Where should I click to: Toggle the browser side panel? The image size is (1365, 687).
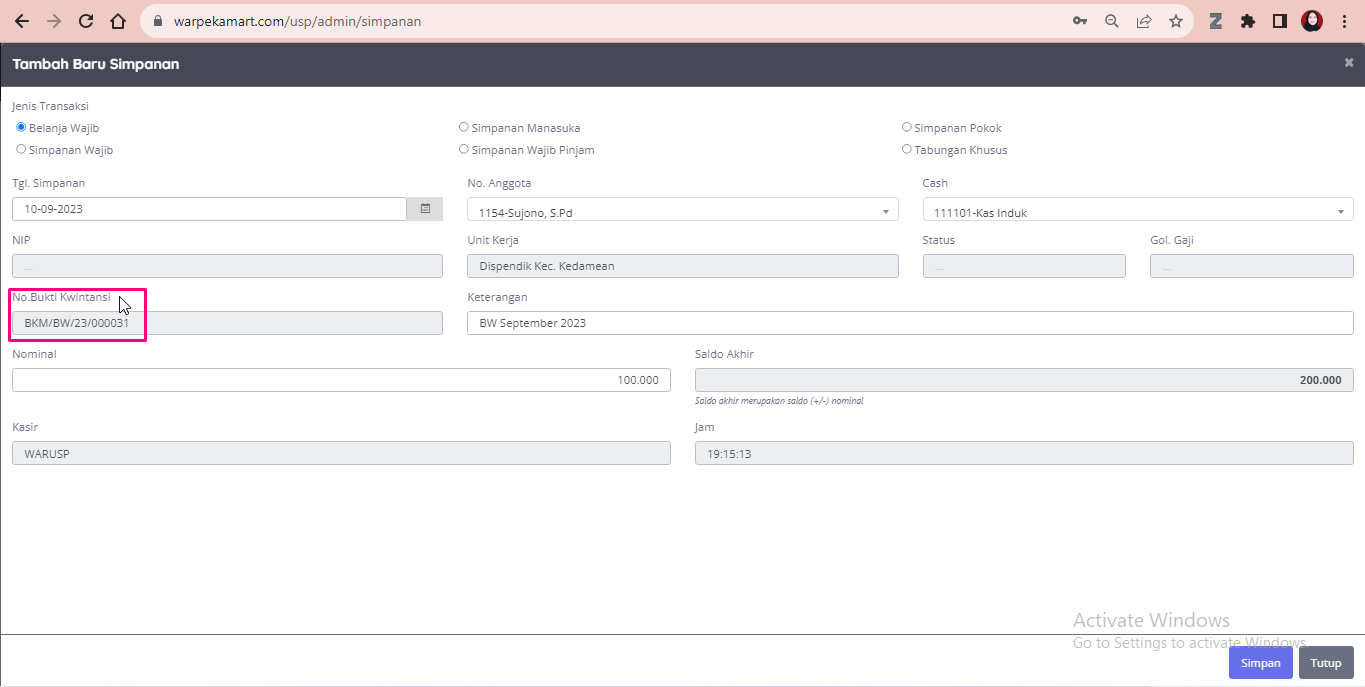[x=1279, y=21]
